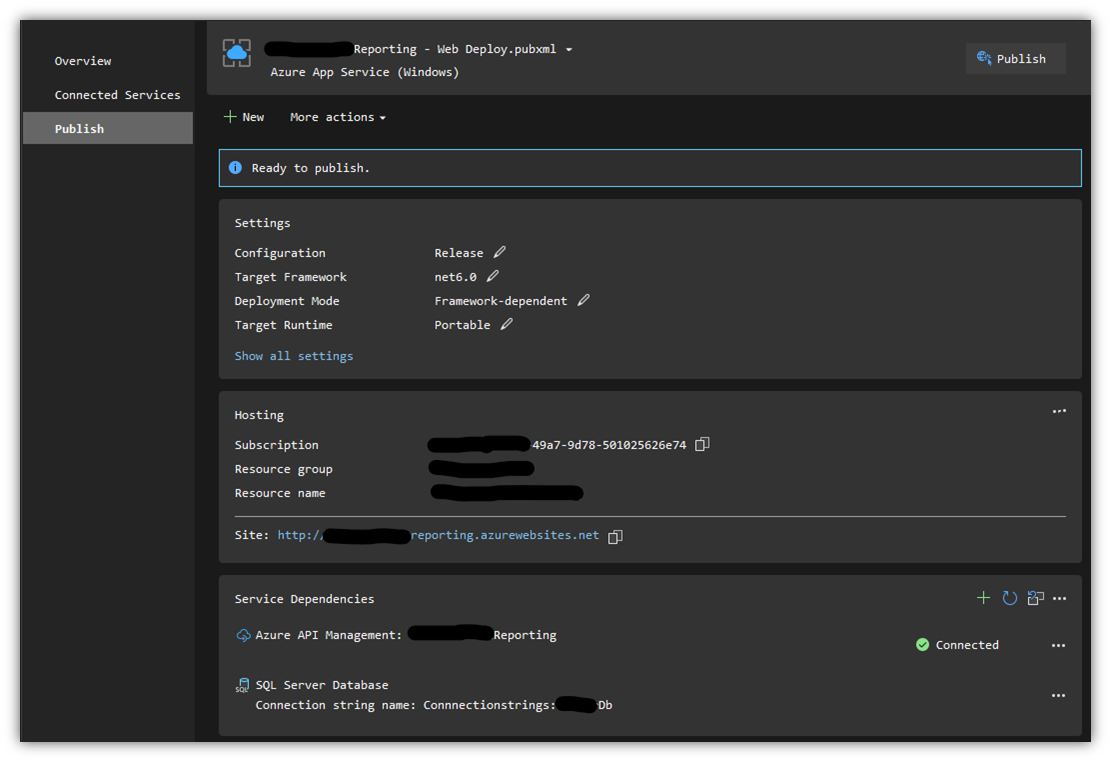The height and width of the screenshot is (762, 1111).
Task: Click the green Connected status checkmark
Action: pos(923,644)
